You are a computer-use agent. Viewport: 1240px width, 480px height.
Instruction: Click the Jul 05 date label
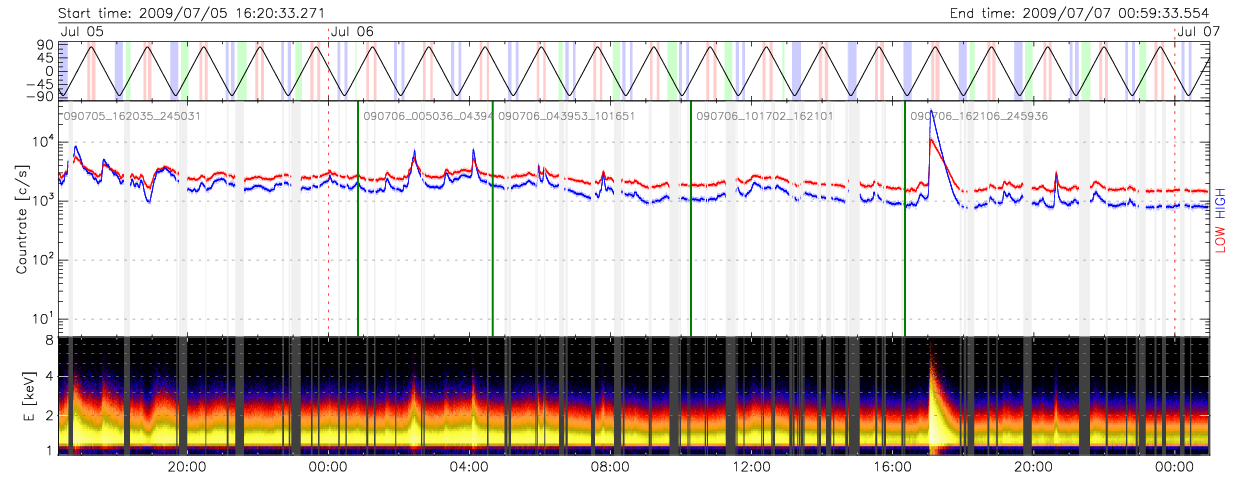coord(82,32)
